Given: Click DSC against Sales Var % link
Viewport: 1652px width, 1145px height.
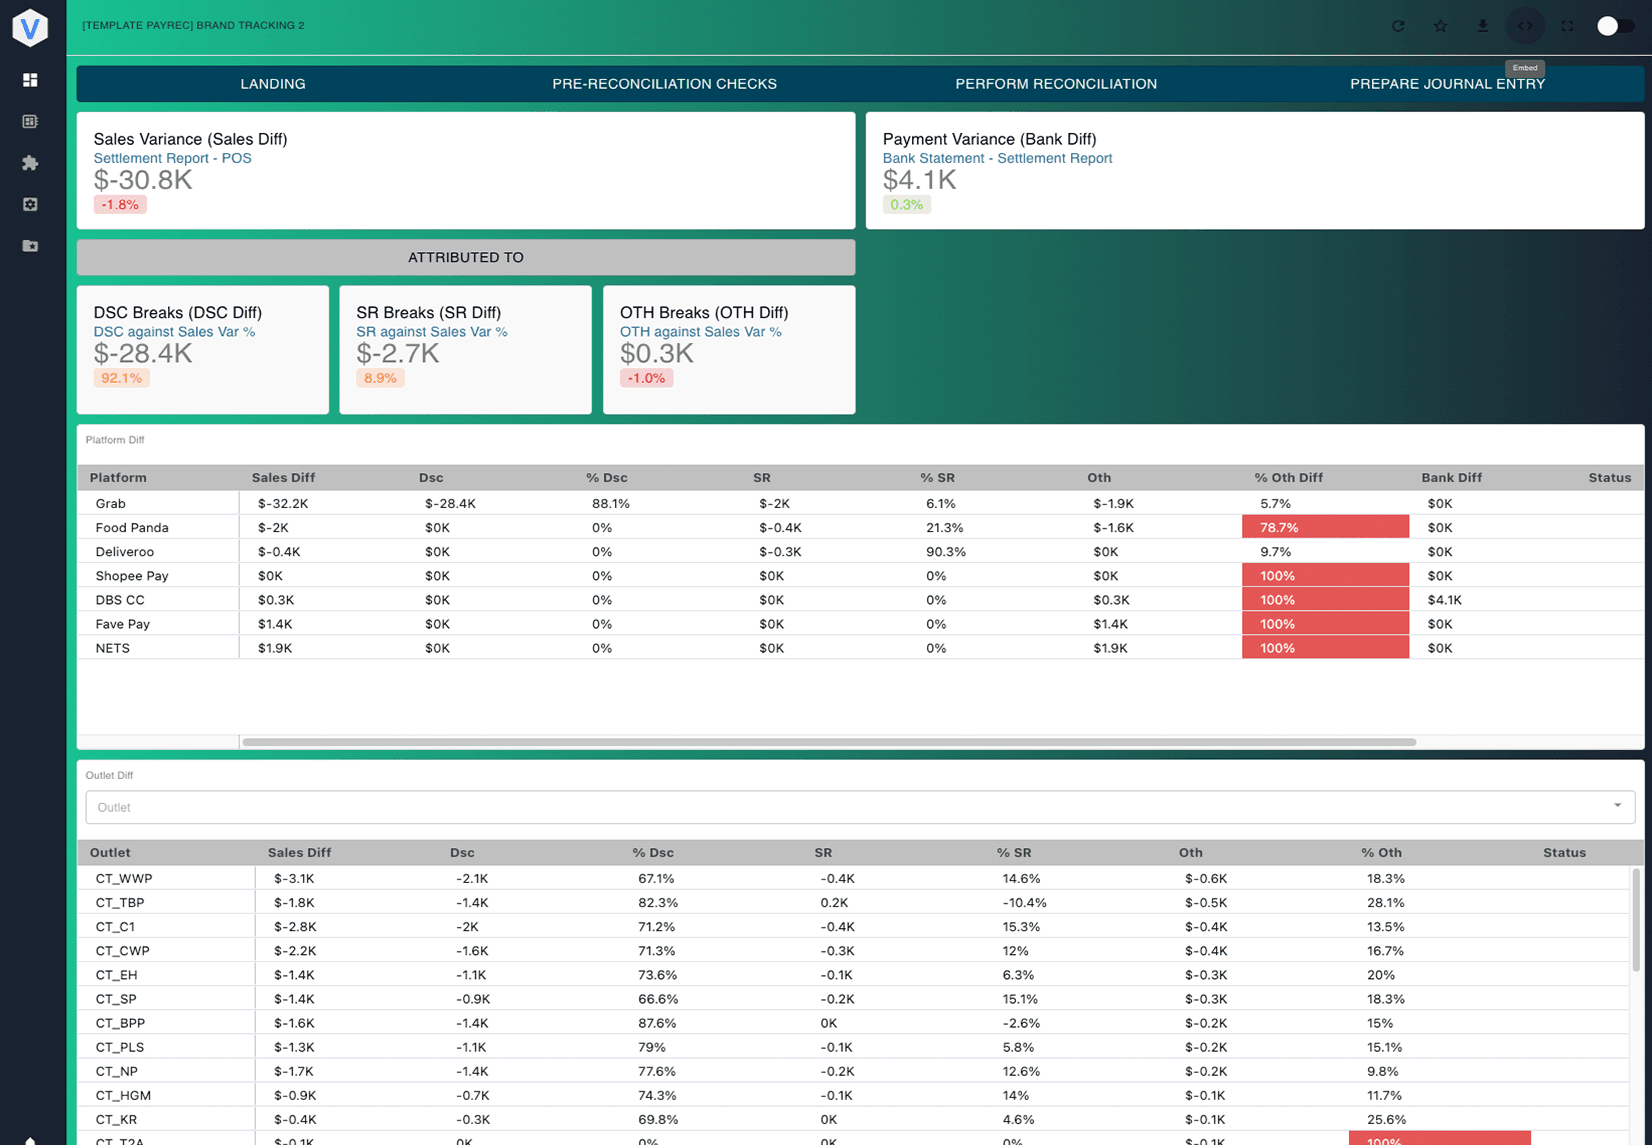Looking at the screenshot, I should click(x=174, y=332).
